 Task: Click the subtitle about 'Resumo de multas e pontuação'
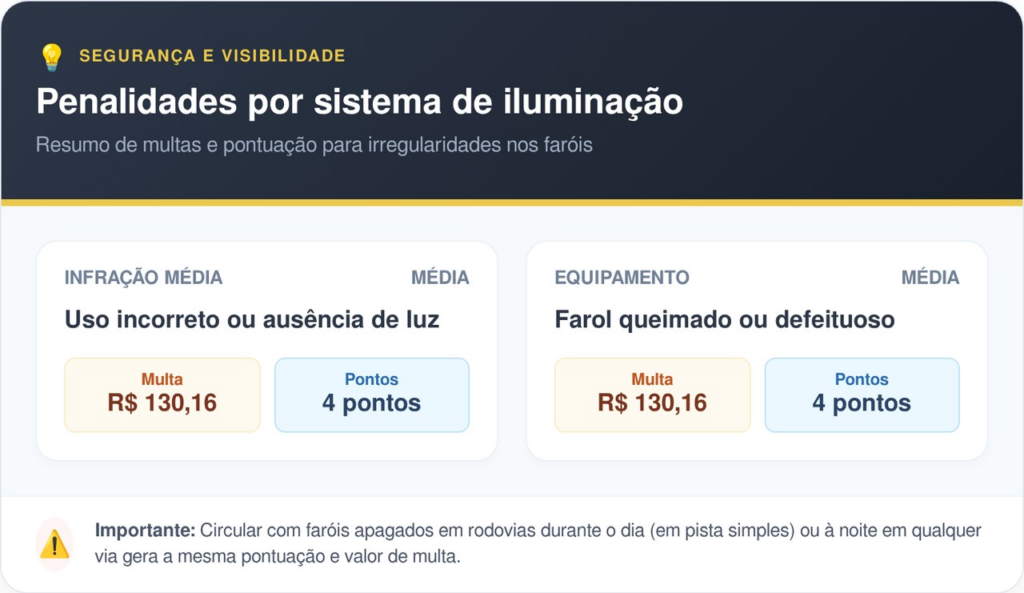pos(314,145)
